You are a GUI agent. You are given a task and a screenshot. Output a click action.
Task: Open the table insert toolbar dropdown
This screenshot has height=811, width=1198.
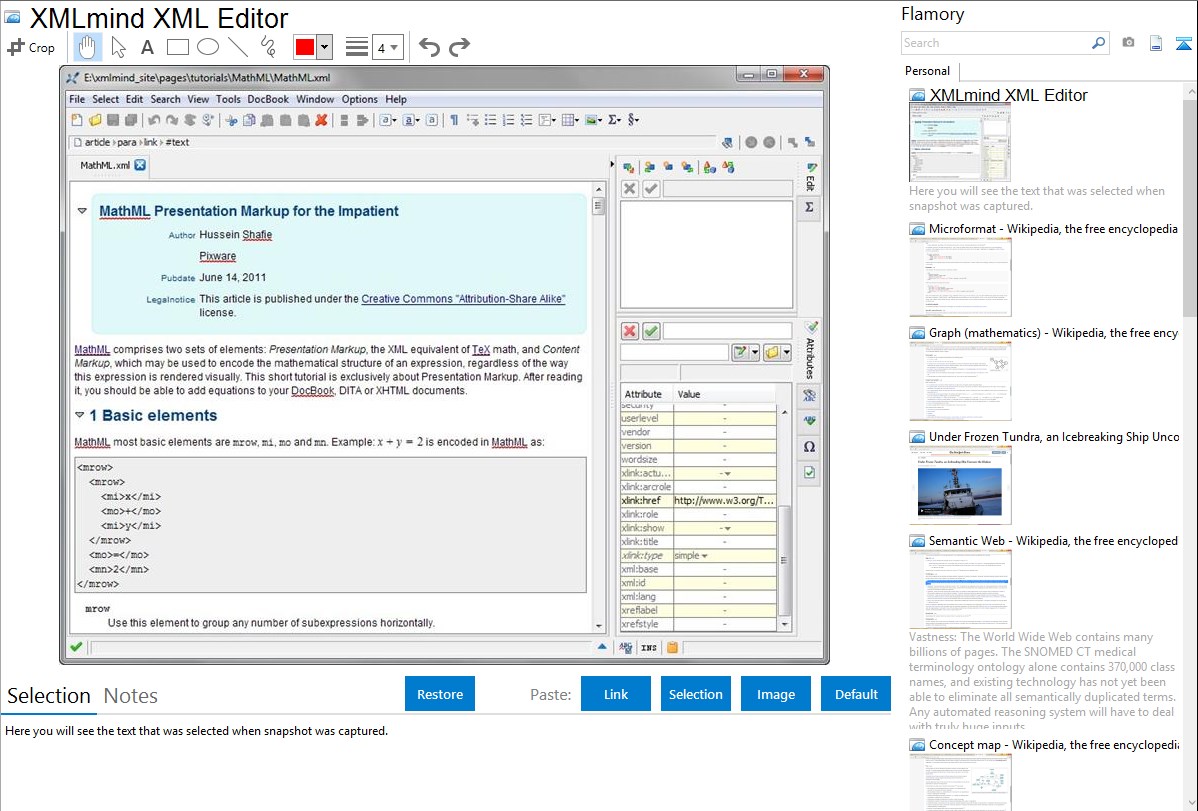[570, 120]
